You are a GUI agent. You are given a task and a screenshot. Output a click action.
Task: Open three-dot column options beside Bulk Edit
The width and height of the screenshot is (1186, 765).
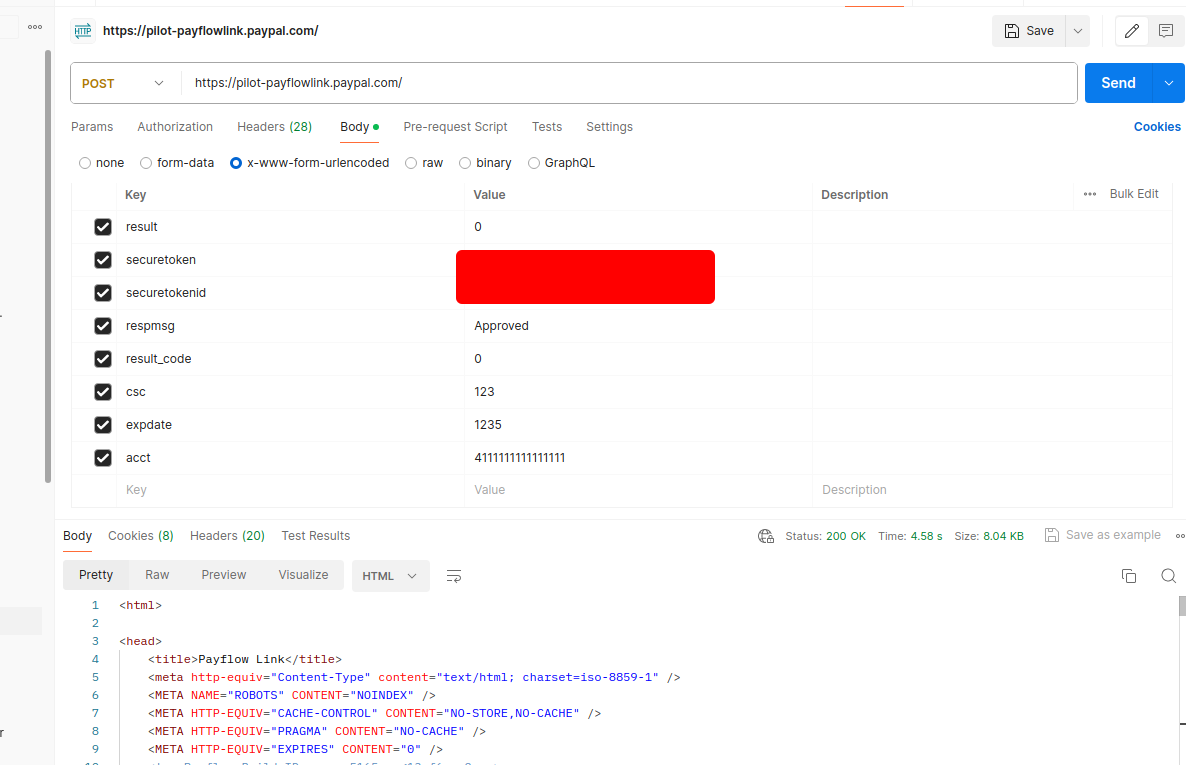pos(1090,194)
